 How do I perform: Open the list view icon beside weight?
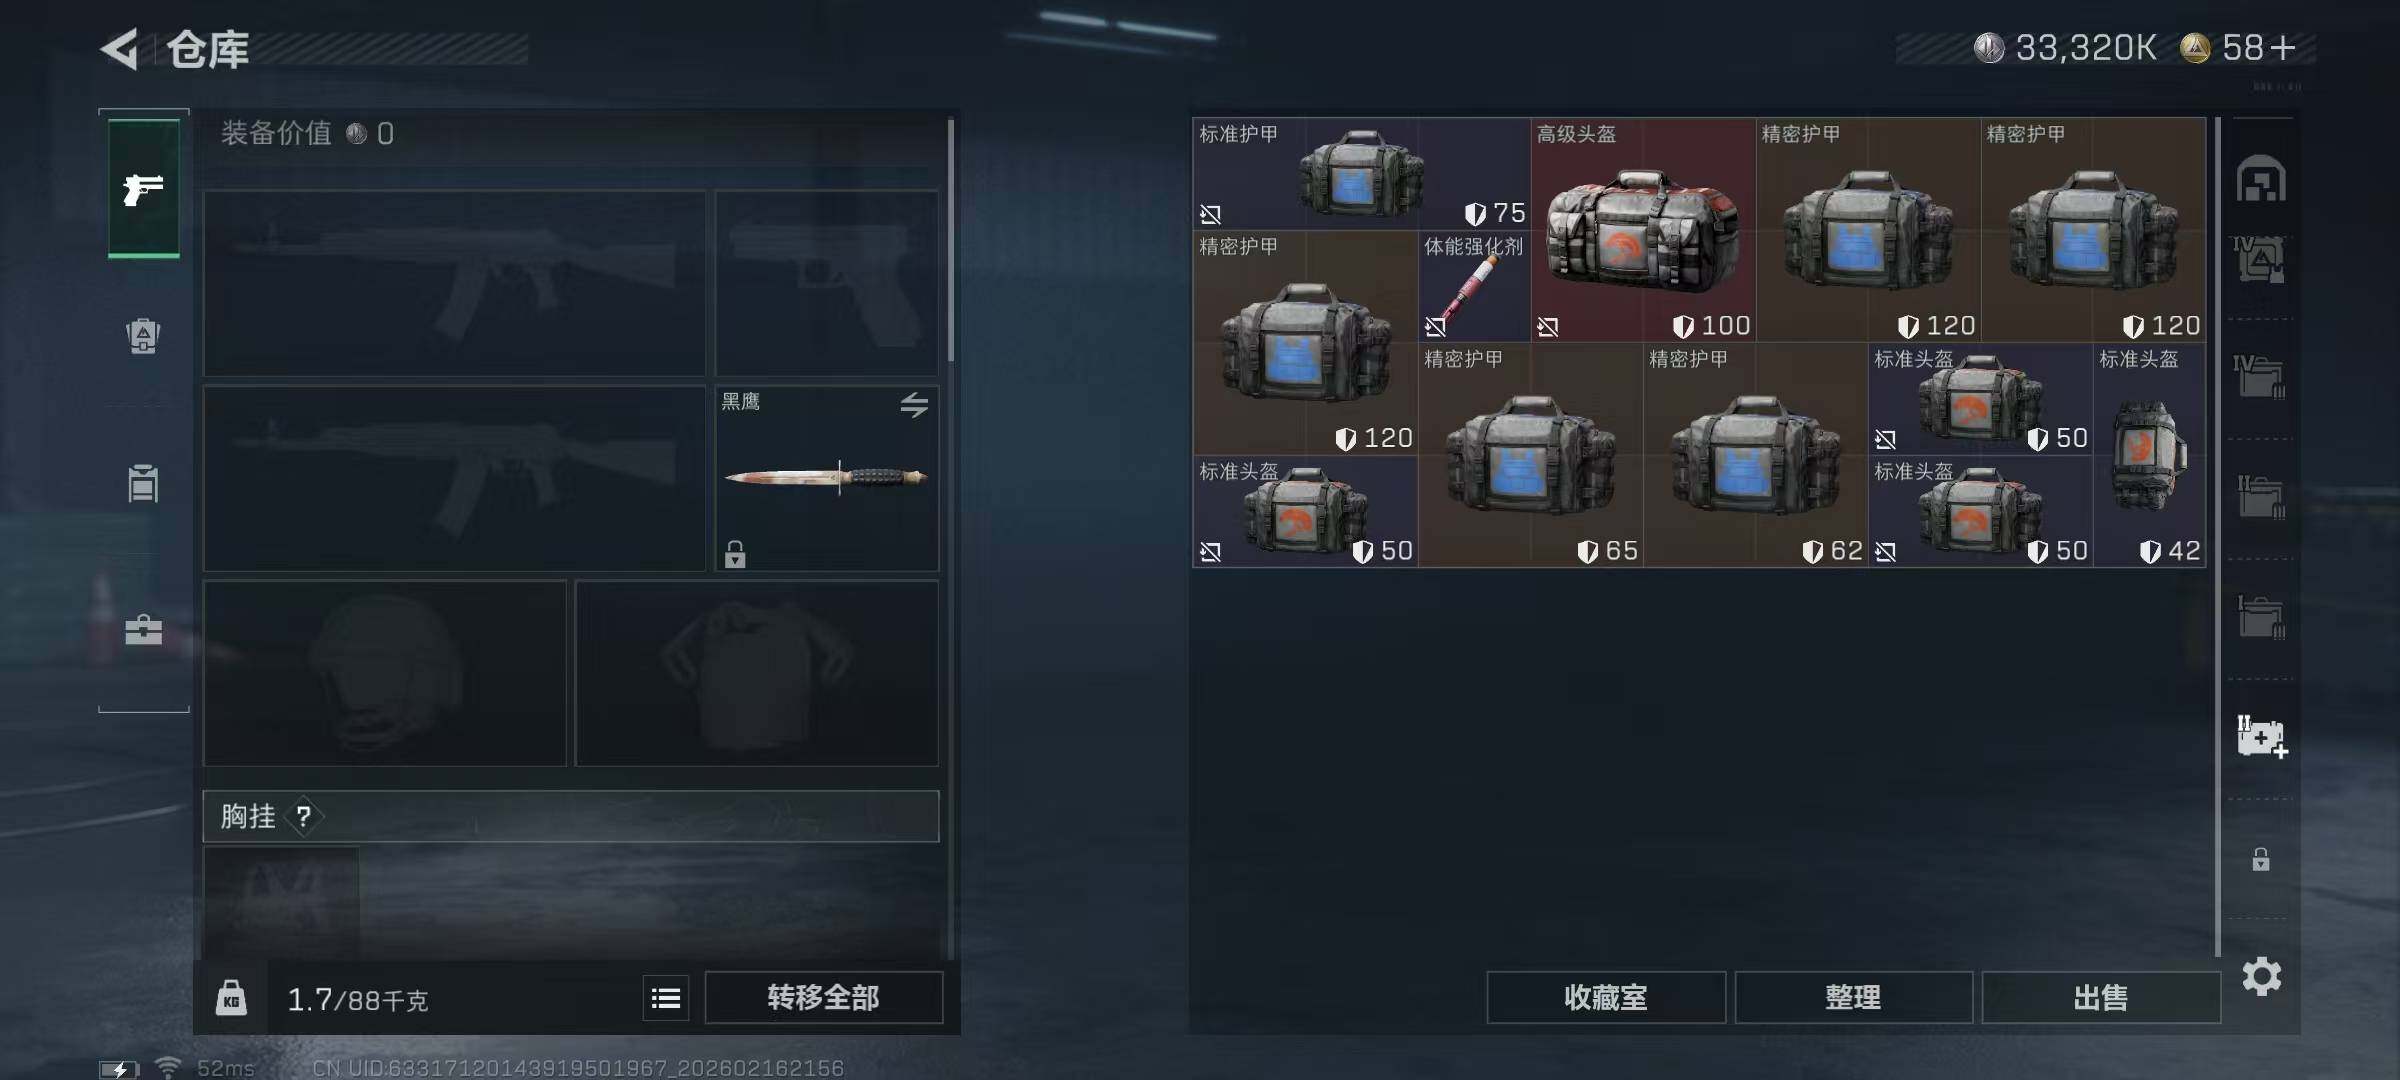point(666,998)
